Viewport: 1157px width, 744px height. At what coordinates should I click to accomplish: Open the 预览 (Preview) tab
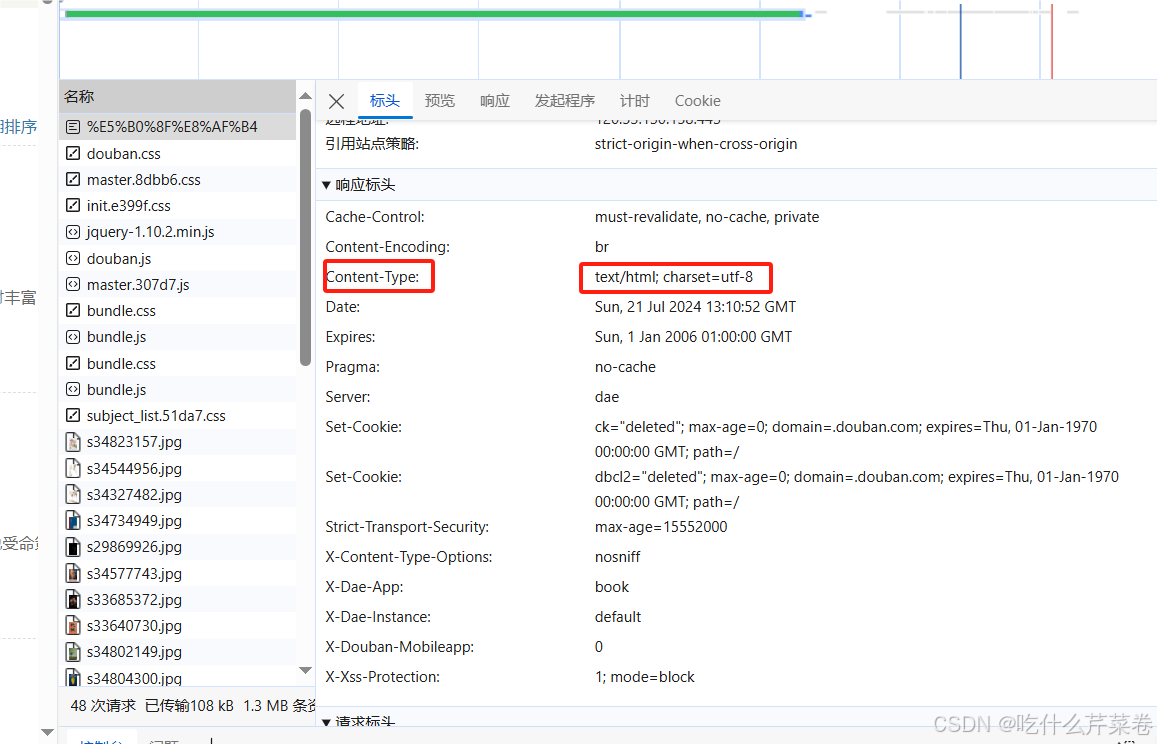[x=440, y=100]
